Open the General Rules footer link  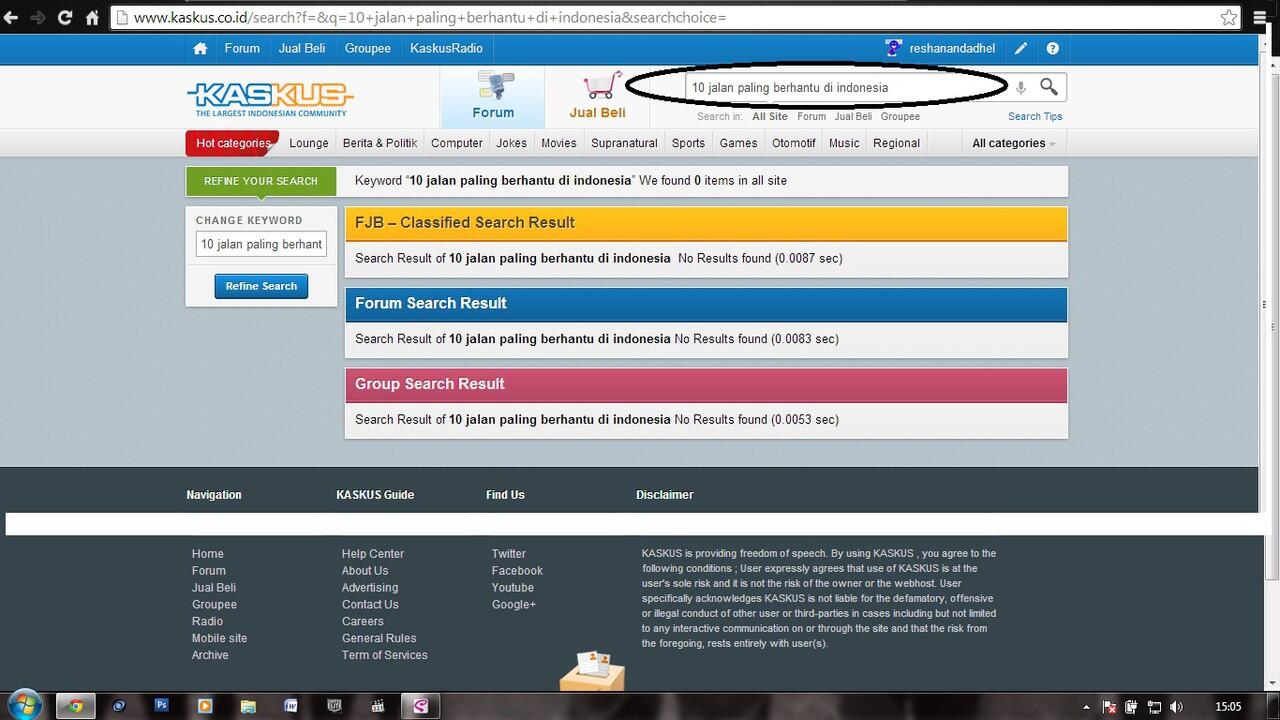[x=379, y=638]
